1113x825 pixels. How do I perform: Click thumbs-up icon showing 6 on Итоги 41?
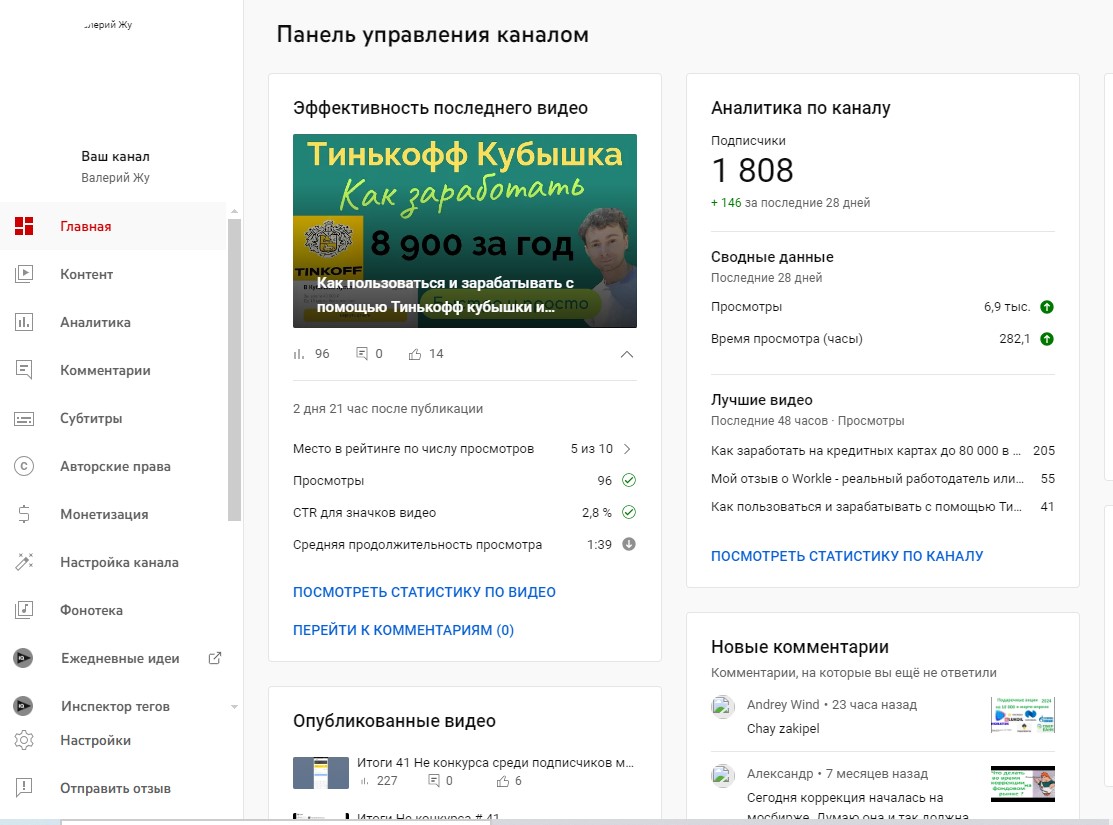[503, 781]
